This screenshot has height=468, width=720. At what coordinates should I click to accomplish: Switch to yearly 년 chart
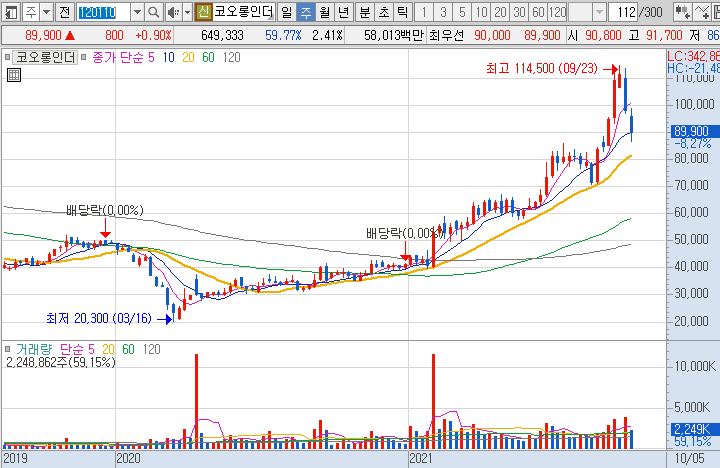(x=343, y=12)
